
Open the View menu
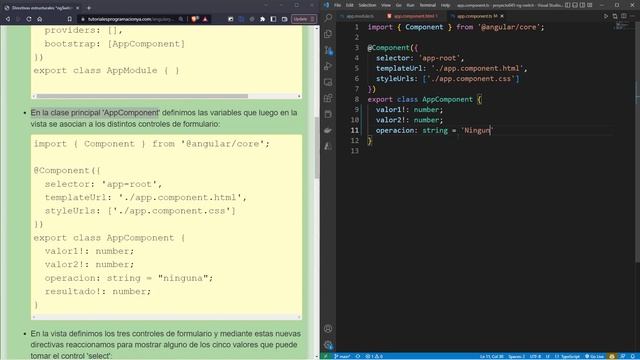tap(386, 5)
